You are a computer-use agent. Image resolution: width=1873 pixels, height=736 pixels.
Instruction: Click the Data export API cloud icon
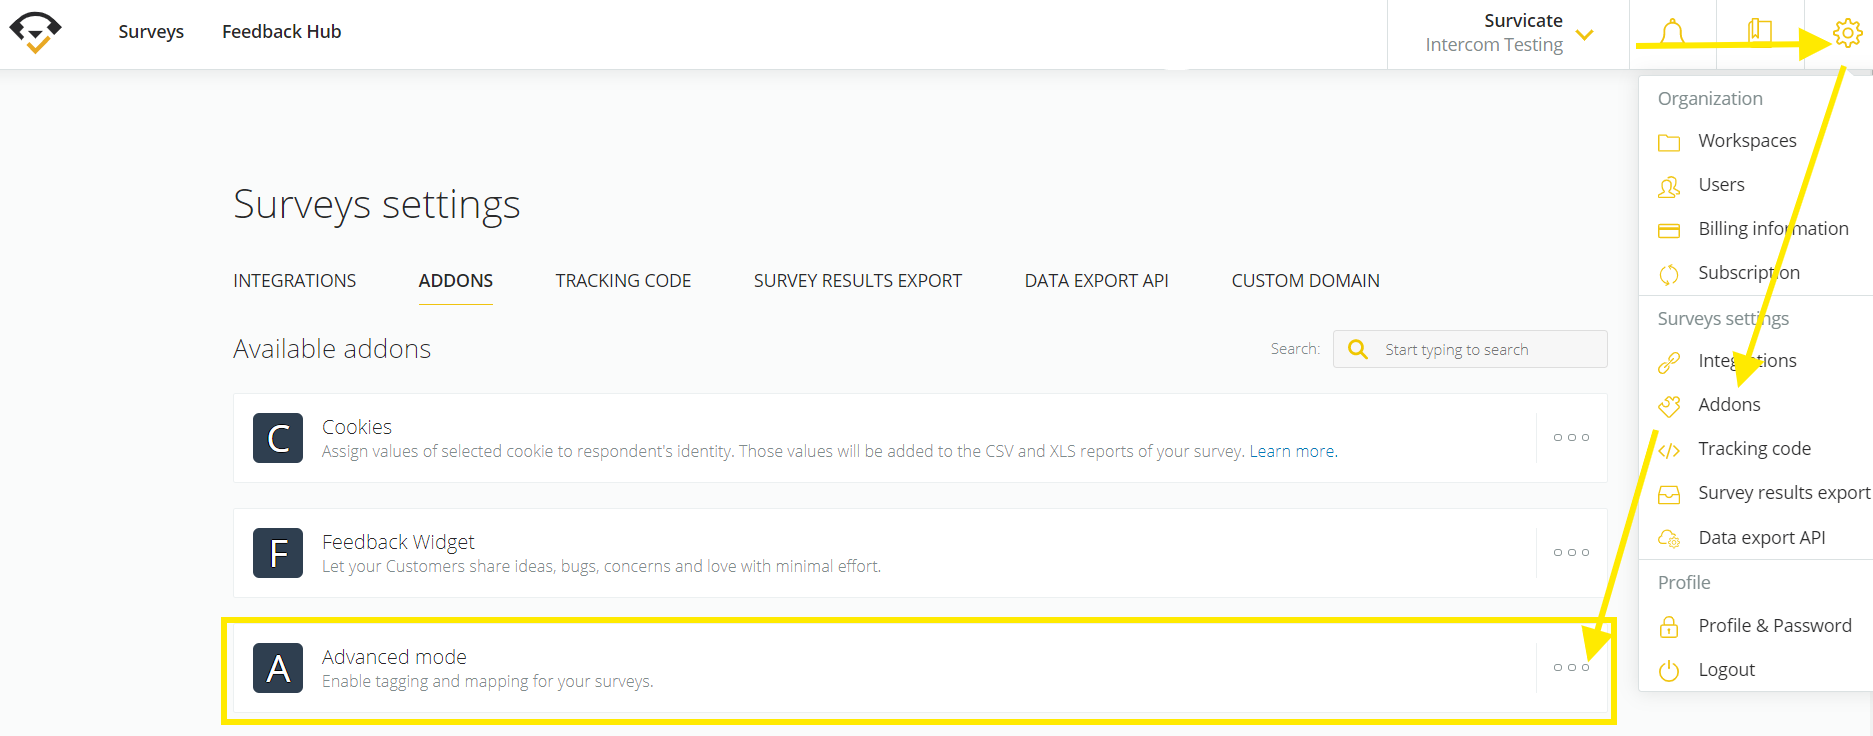tap(1669, 538)
